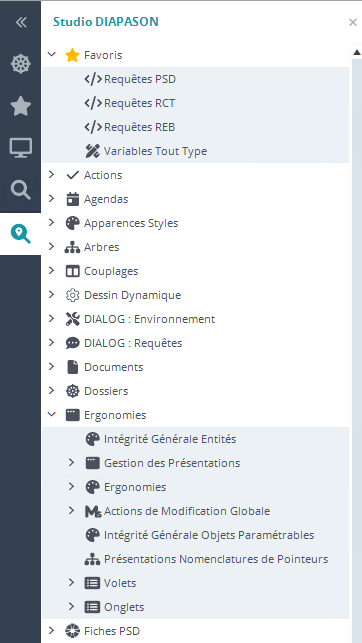Collapse the Favoris tree node
Image resolution: width=362 pixels, height=643 pixels.
pyautogui.click(x=51, y=54)
